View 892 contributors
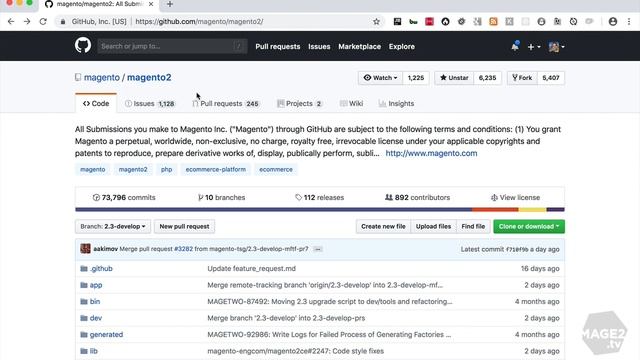Viewport: 640px width, 360px height. coord(417,198)
